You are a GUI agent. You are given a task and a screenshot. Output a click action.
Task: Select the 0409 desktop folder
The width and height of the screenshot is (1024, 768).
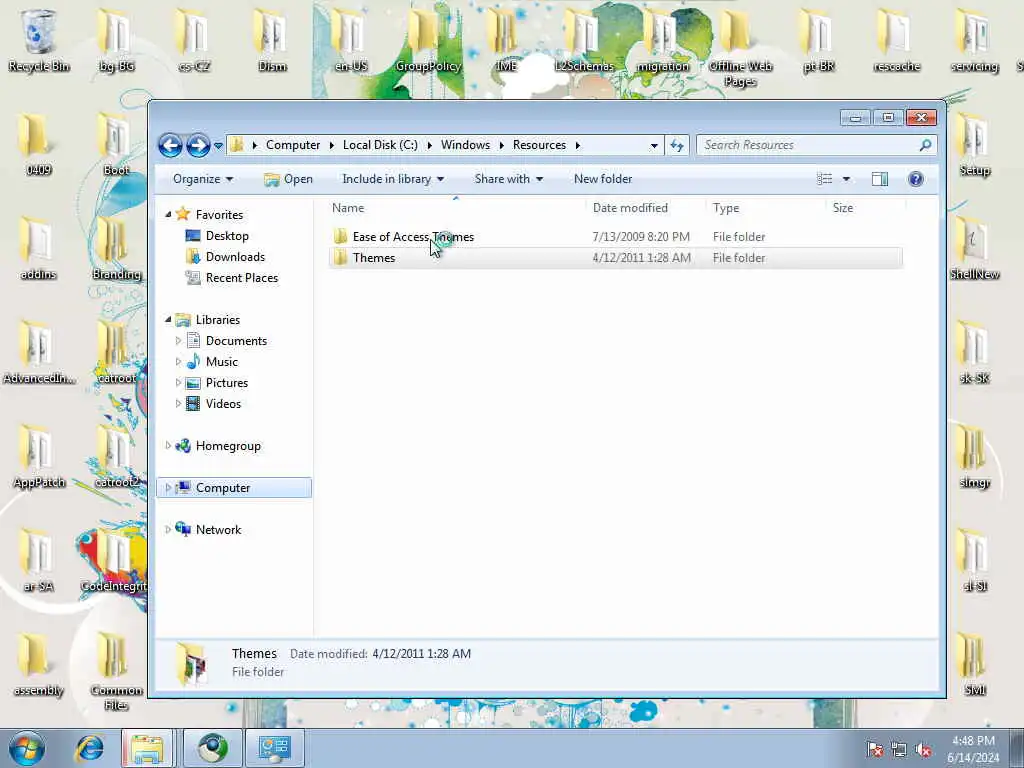[x=39, y=144]
